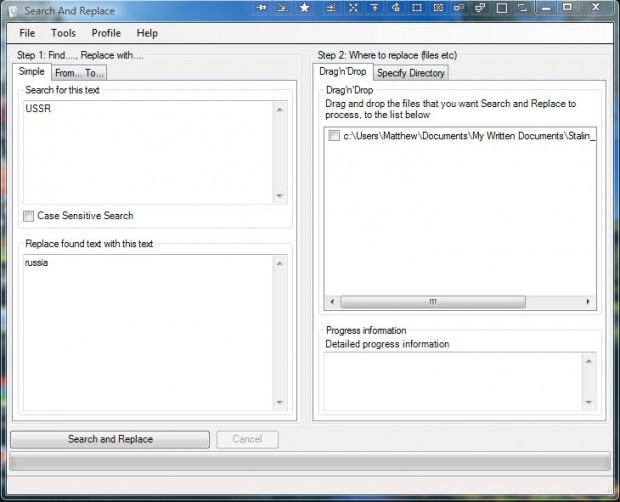Click the file list scroll-right arrow

click(x=588, y=302)
